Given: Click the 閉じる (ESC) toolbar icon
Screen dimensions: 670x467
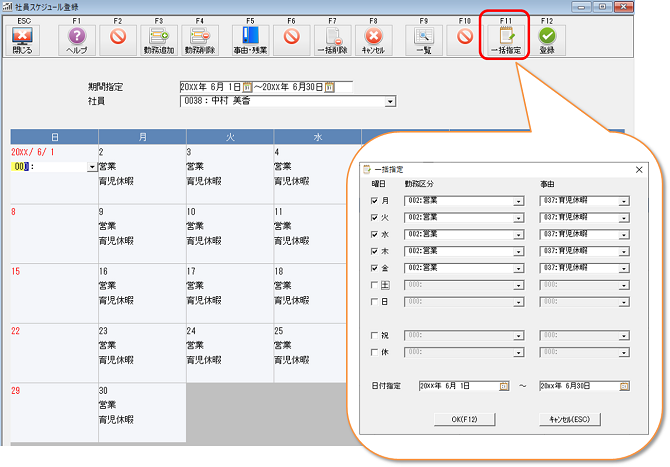Looking at the screenshot, I should pyautogui.click(x=22, y=40).
